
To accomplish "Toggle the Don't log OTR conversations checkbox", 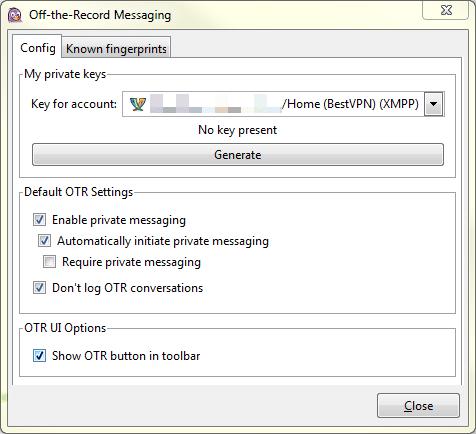I will (x=39, y=288).
